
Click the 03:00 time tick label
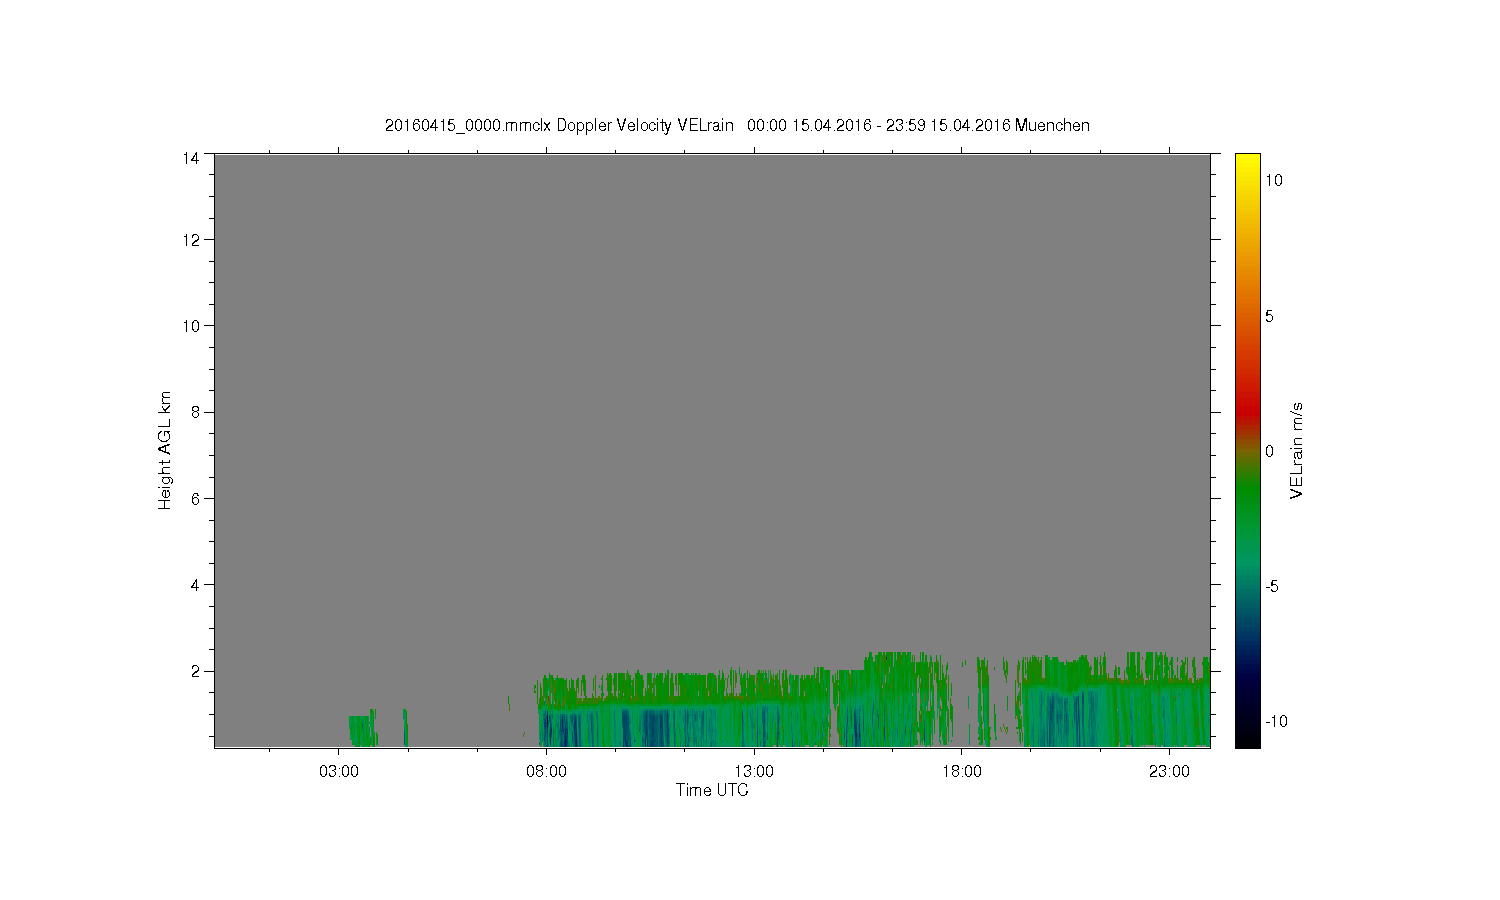339,772
